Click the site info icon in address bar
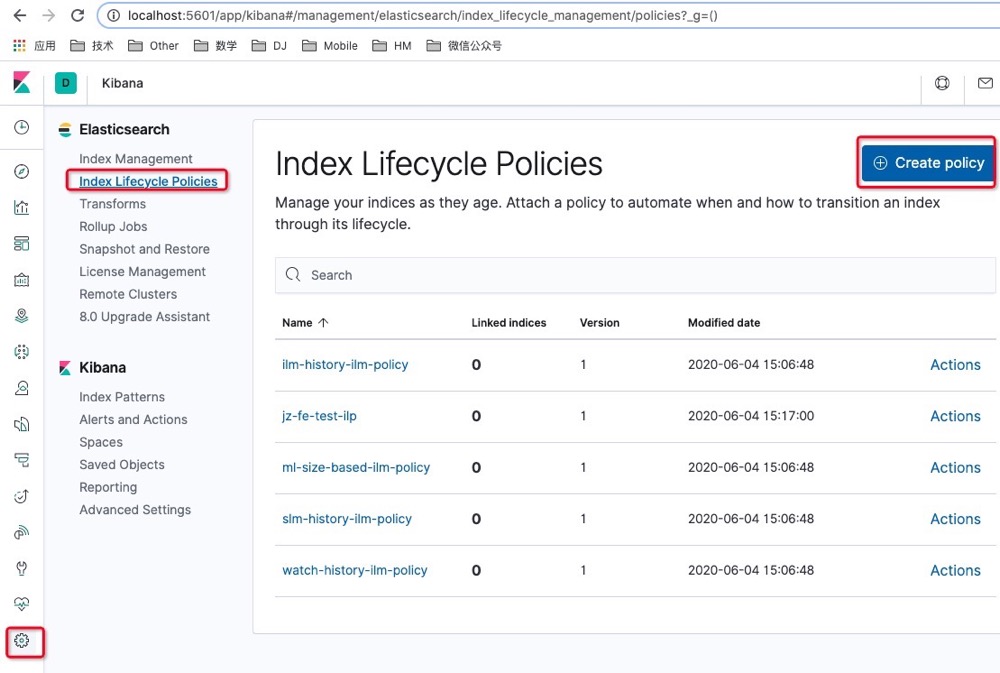This screenshot has height=673, width=1000. point(113,15)
